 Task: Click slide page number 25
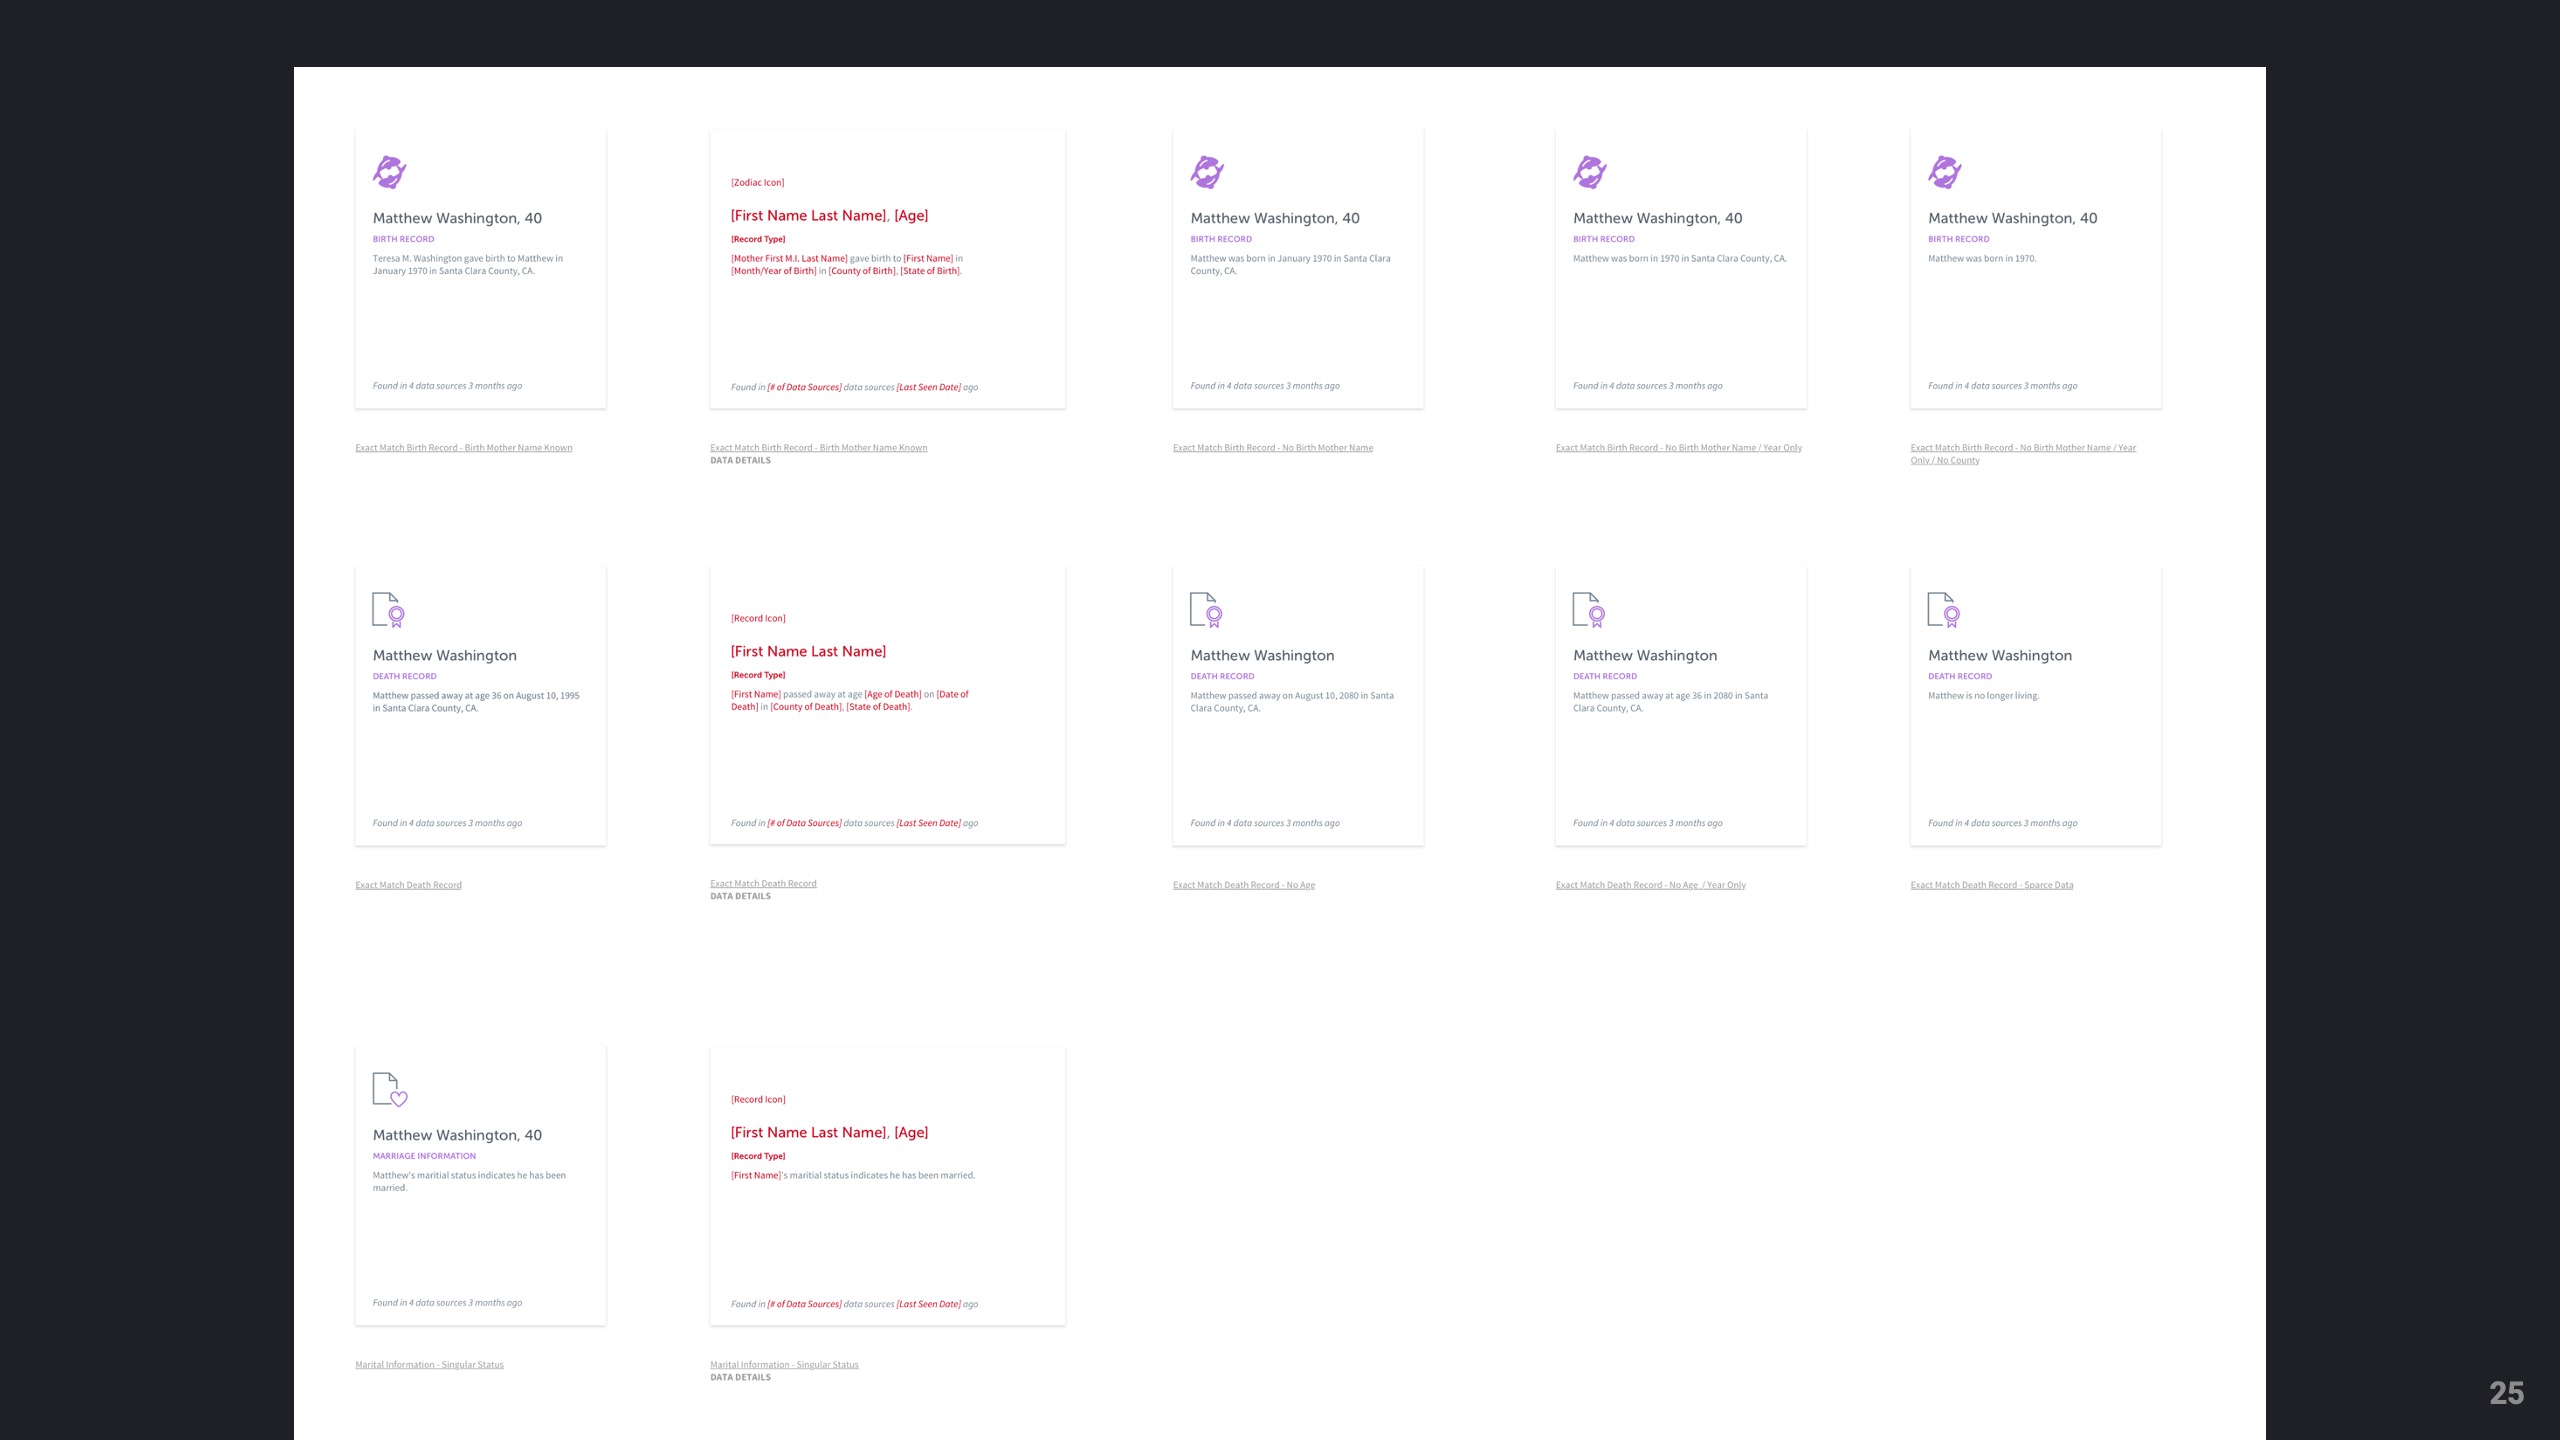[2505, 1393]
